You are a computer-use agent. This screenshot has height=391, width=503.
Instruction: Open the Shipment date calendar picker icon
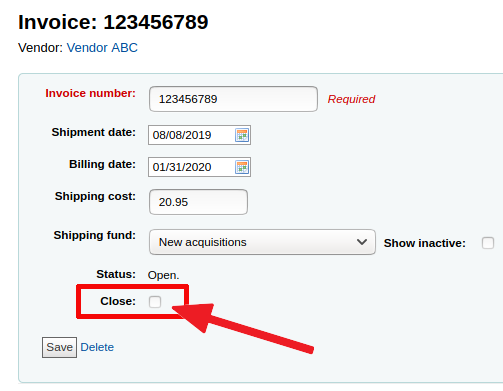(242, 135)
